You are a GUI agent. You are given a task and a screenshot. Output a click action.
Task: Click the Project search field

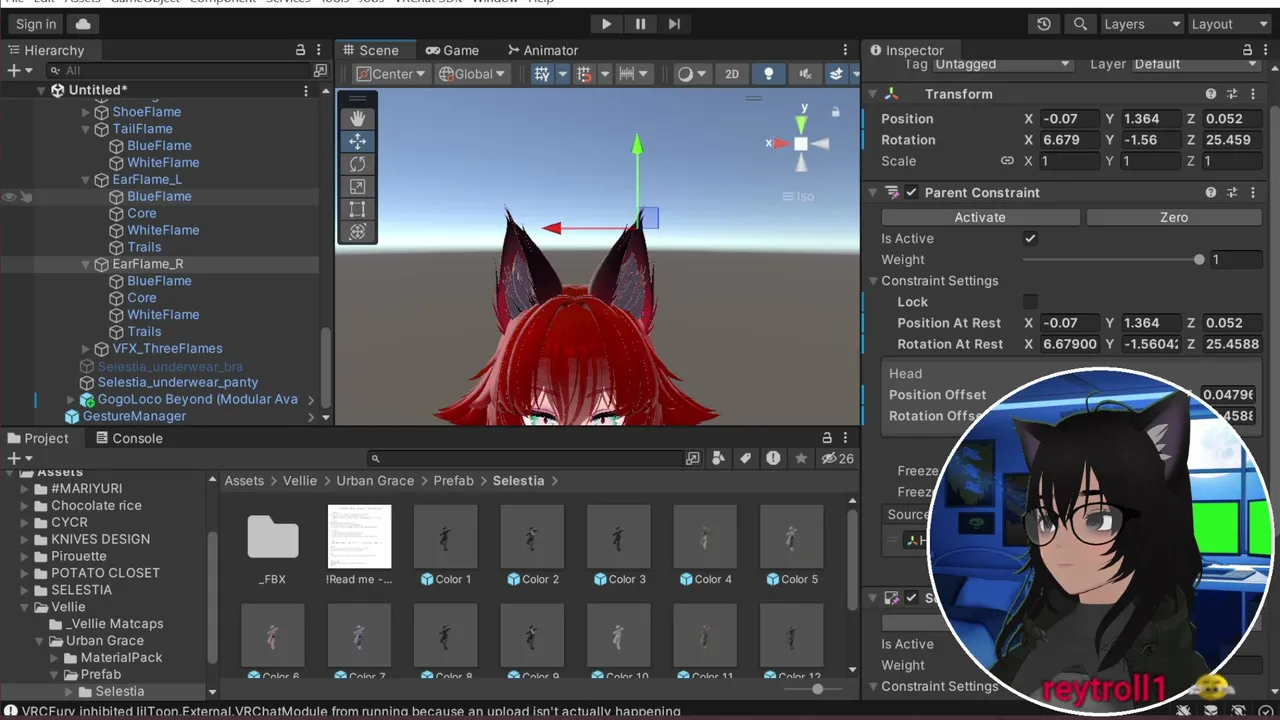526,458
